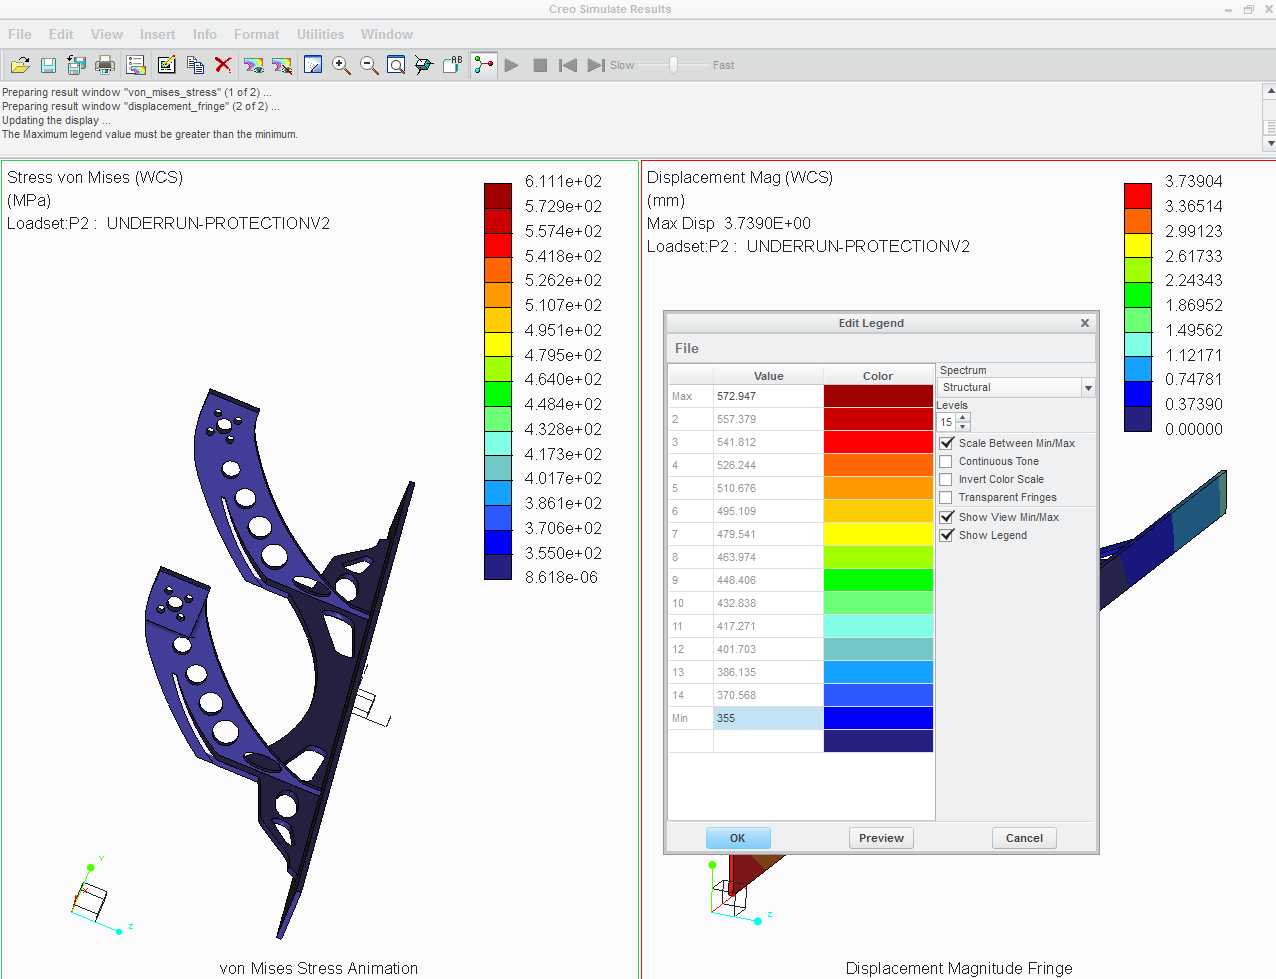1276x979 pixels.
Task: Increase Levels with the up stepper arrow
Action: tap(963, 417)
